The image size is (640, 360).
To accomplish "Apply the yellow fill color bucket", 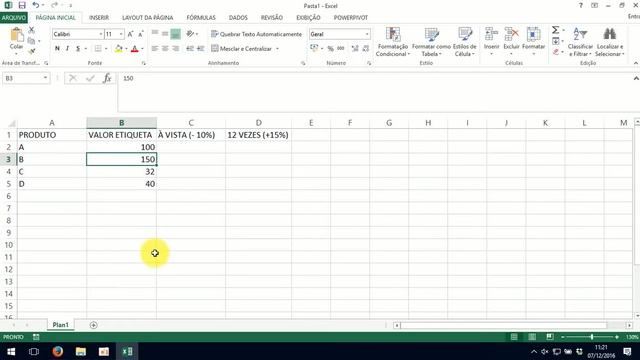I will click(118, 49).
